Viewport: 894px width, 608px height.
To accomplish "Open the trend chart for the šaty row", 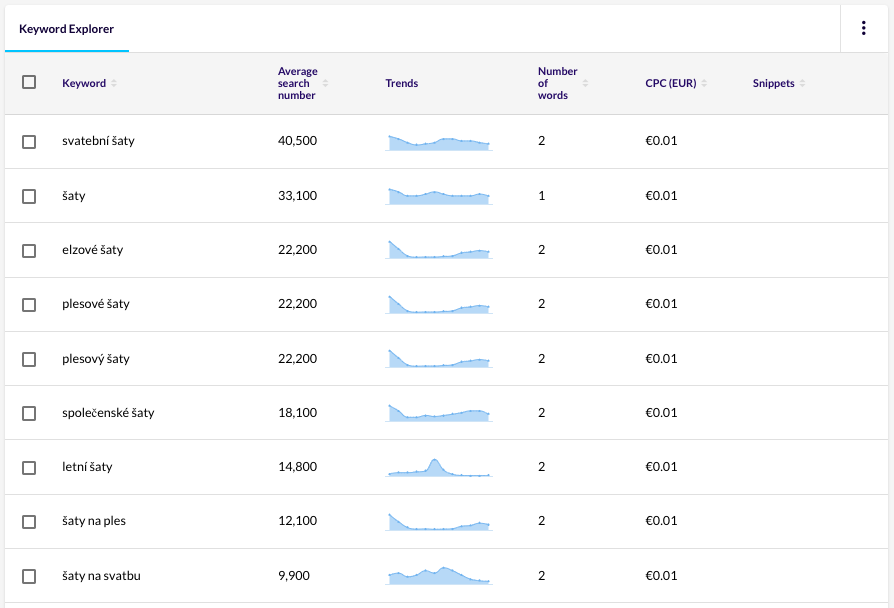I will tap(438, 196).
